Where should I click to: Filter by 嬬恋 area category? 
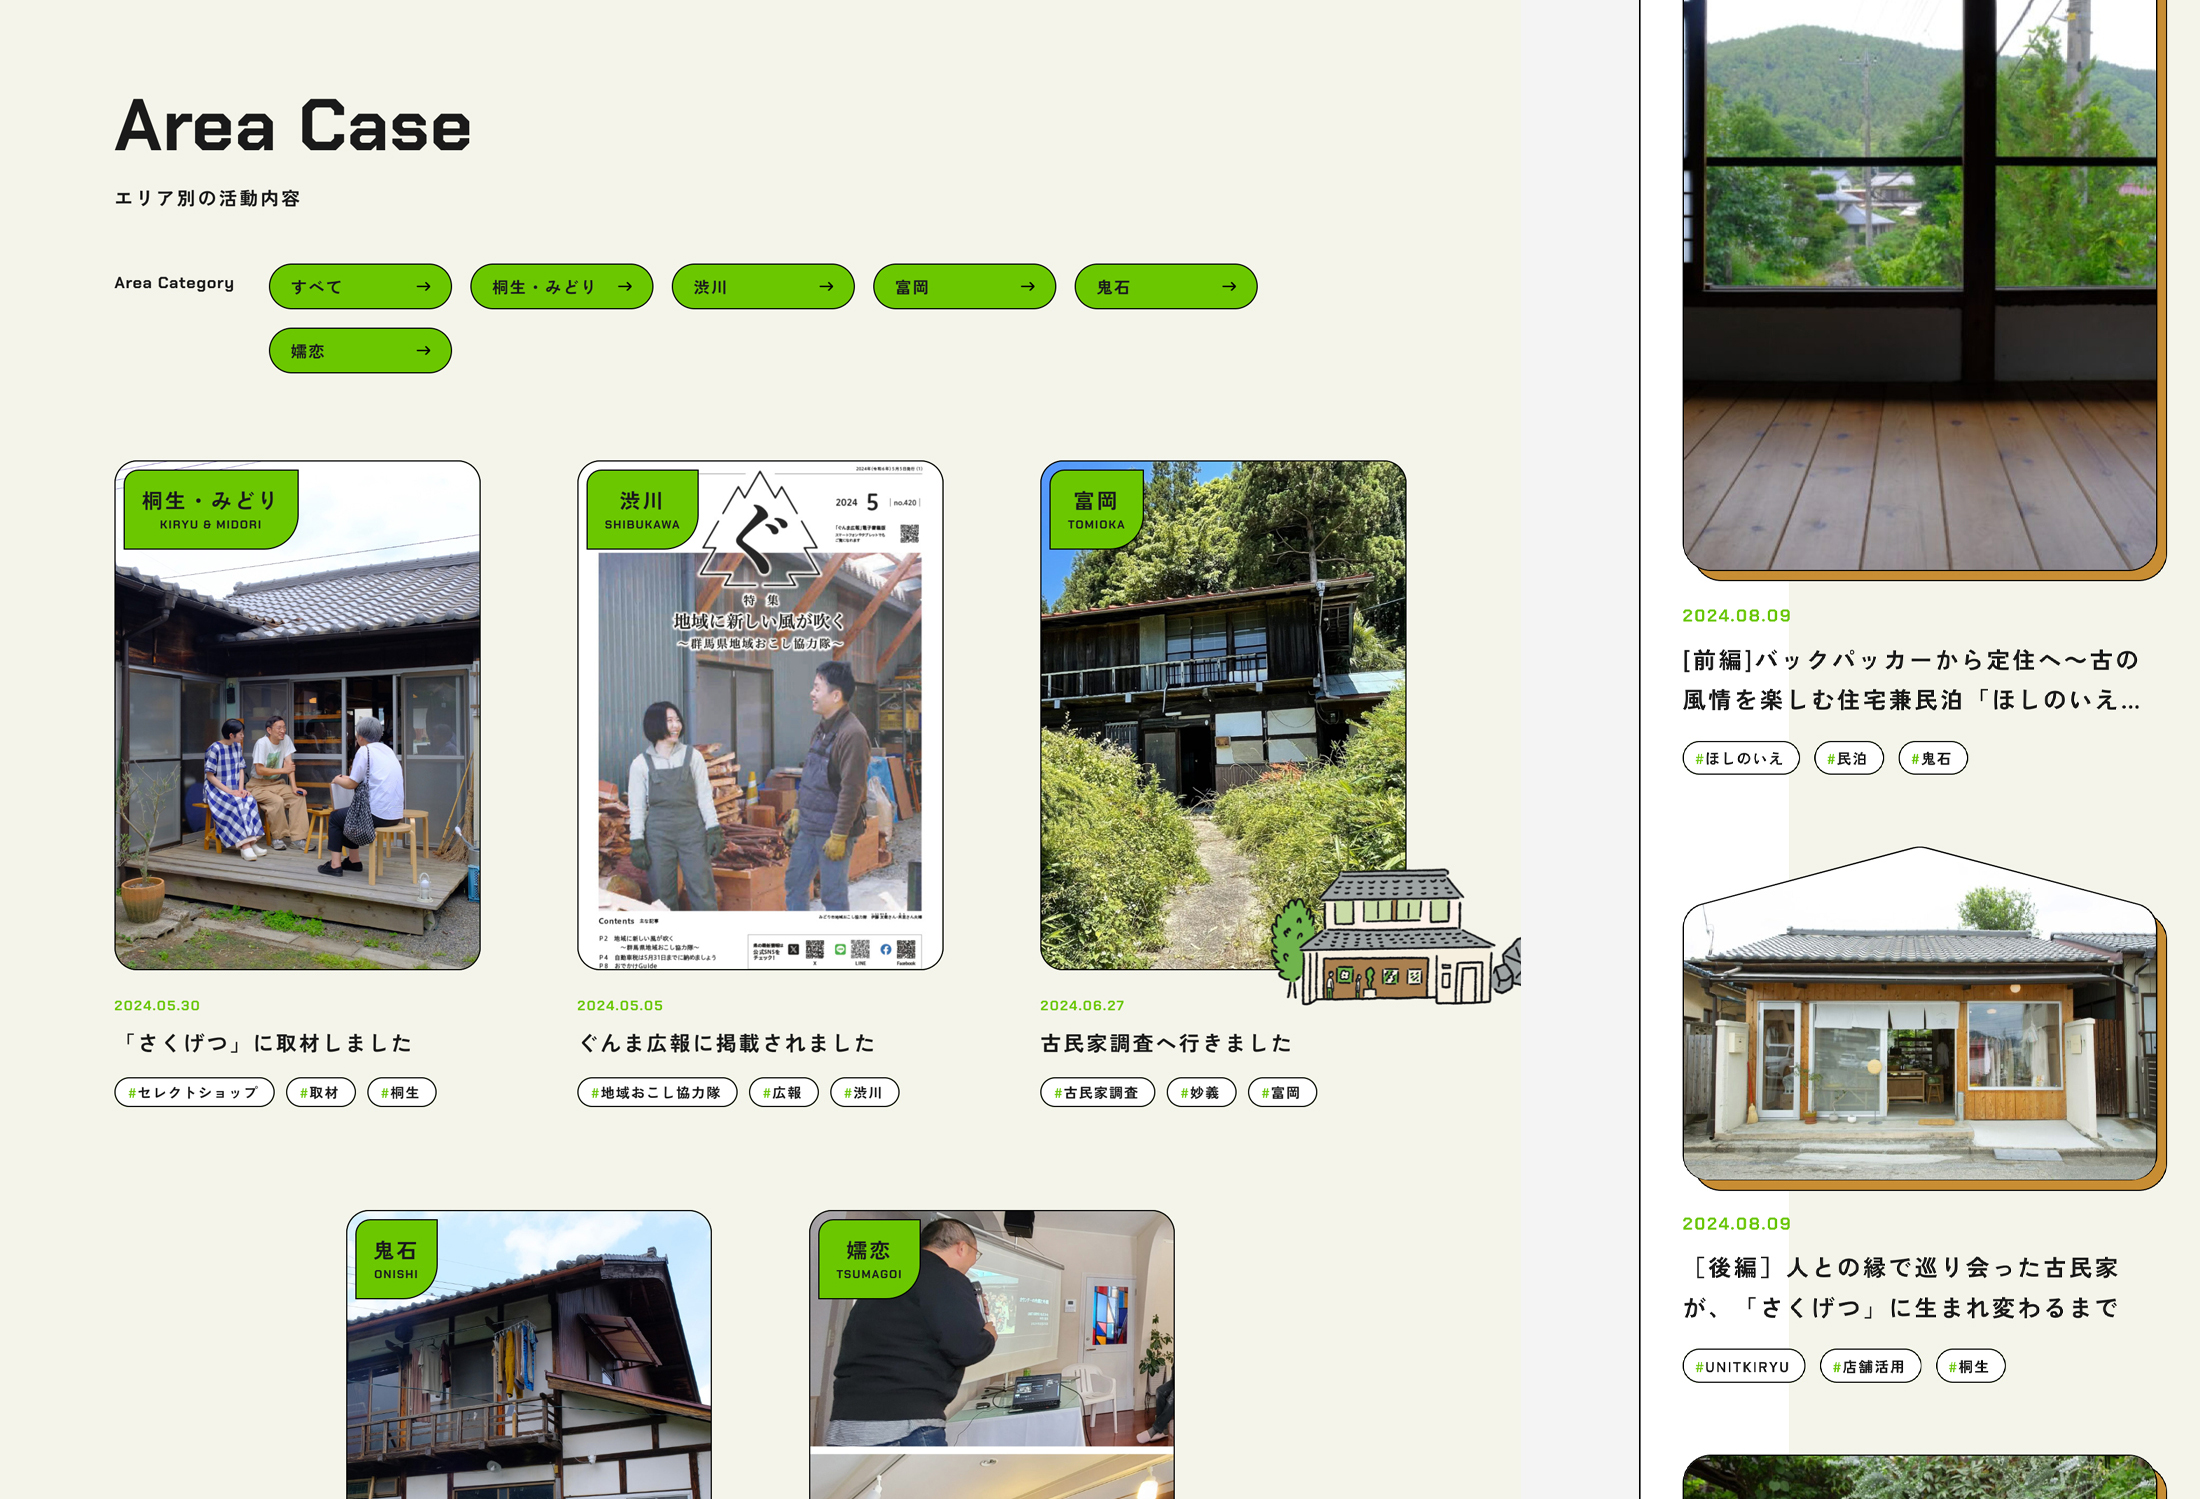(360, 351)
